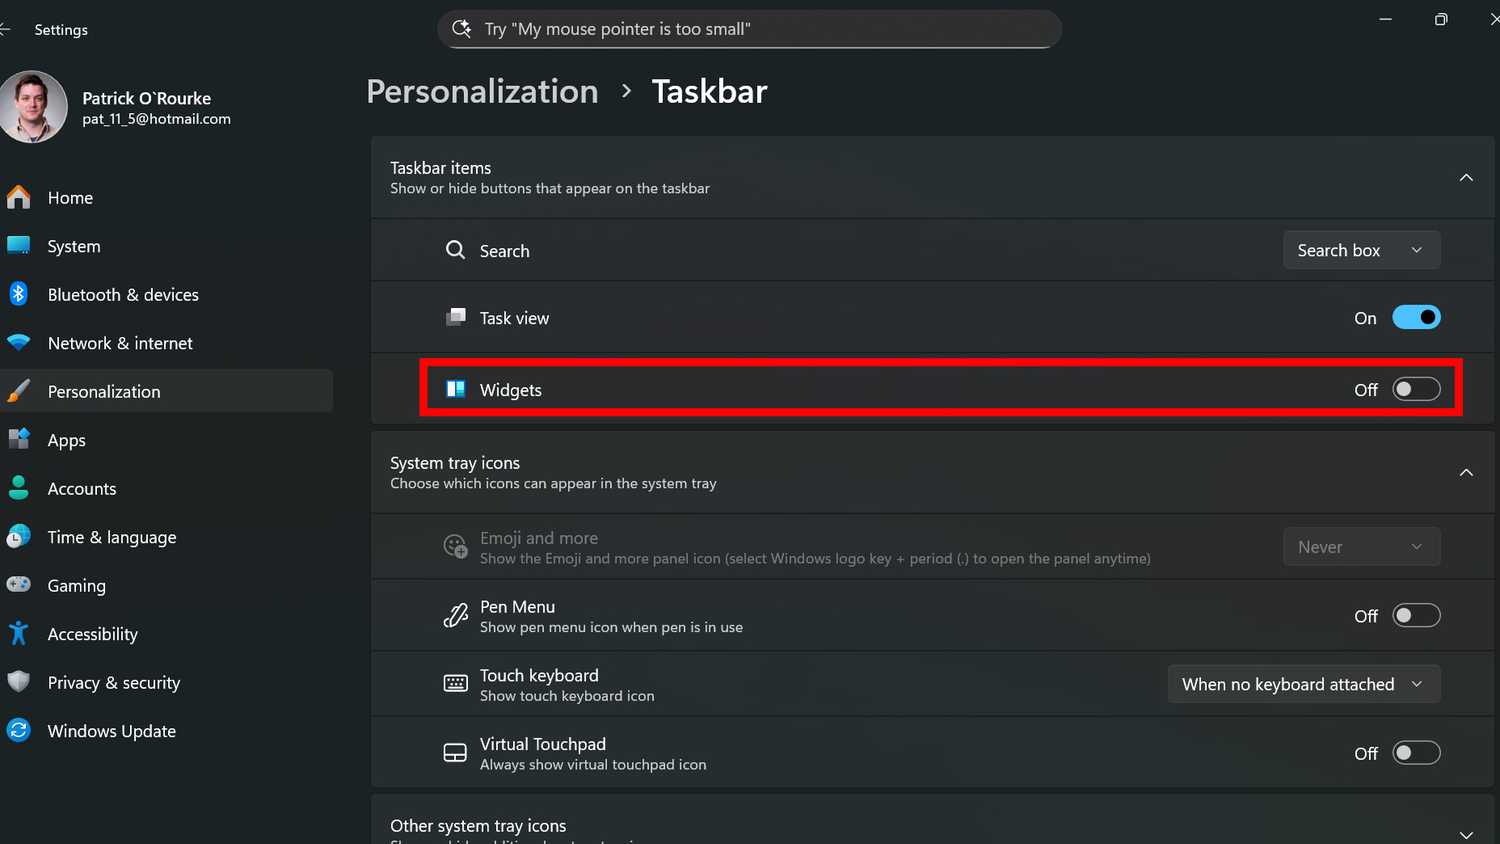1500x844 pixels.
Task: Click the Personalization breadcrumb link
Action: tap(482, 91)
